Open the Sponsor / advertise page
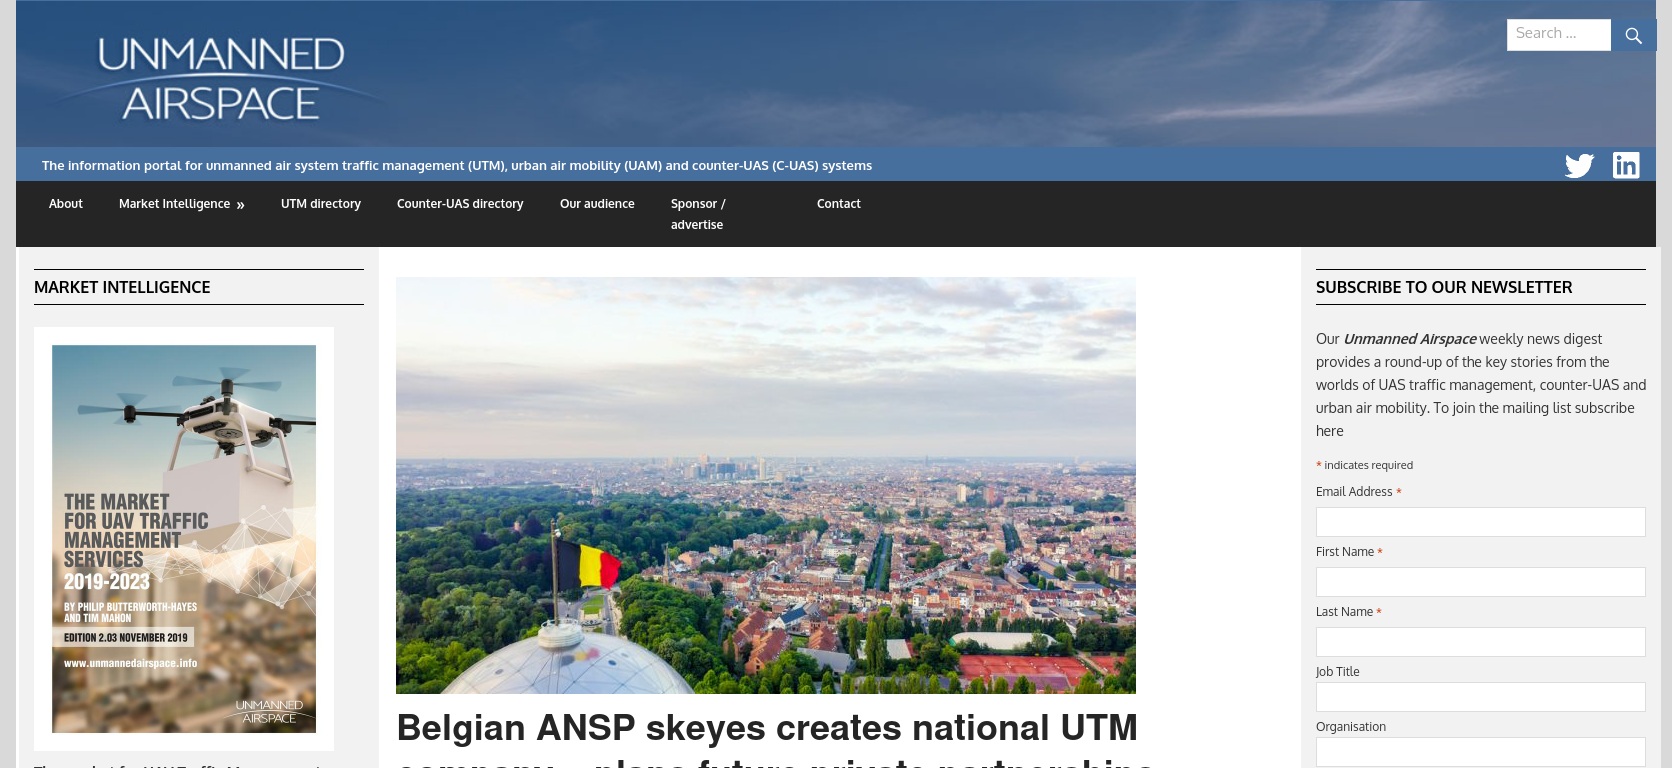Image resolution: width=1672 pixels, height=768 pixels. click(698, 214)
